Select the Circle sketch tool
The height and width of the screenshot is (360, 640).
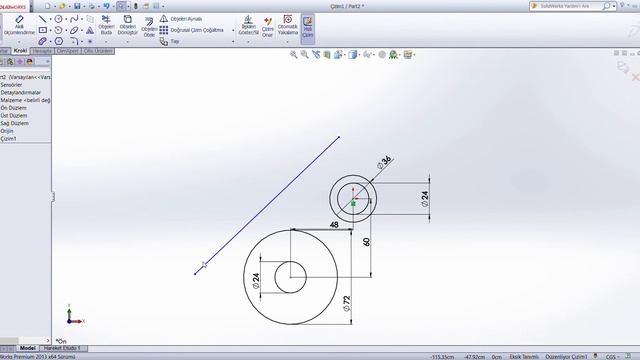59,19
